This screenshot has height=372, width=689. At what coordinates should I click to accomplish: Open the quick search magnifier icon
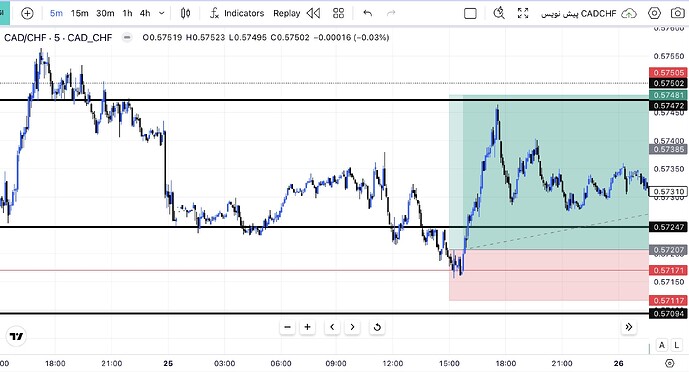pyautogui.click(x=499, y=13)
